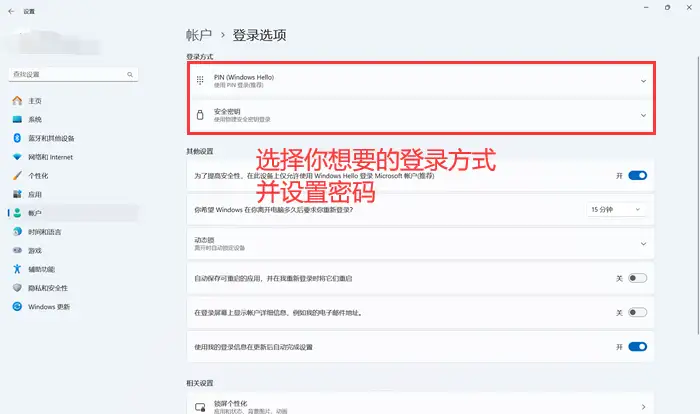Click the Windows 更新 sync icon
The height and width of the screenshot is (414, 700).
(x=17, y=306)
